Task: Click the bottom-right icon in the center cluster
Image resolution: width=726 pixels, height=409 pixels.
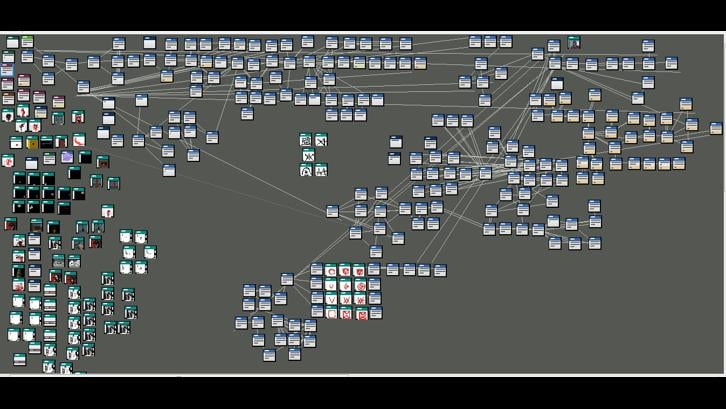Action: coord(321,171)
